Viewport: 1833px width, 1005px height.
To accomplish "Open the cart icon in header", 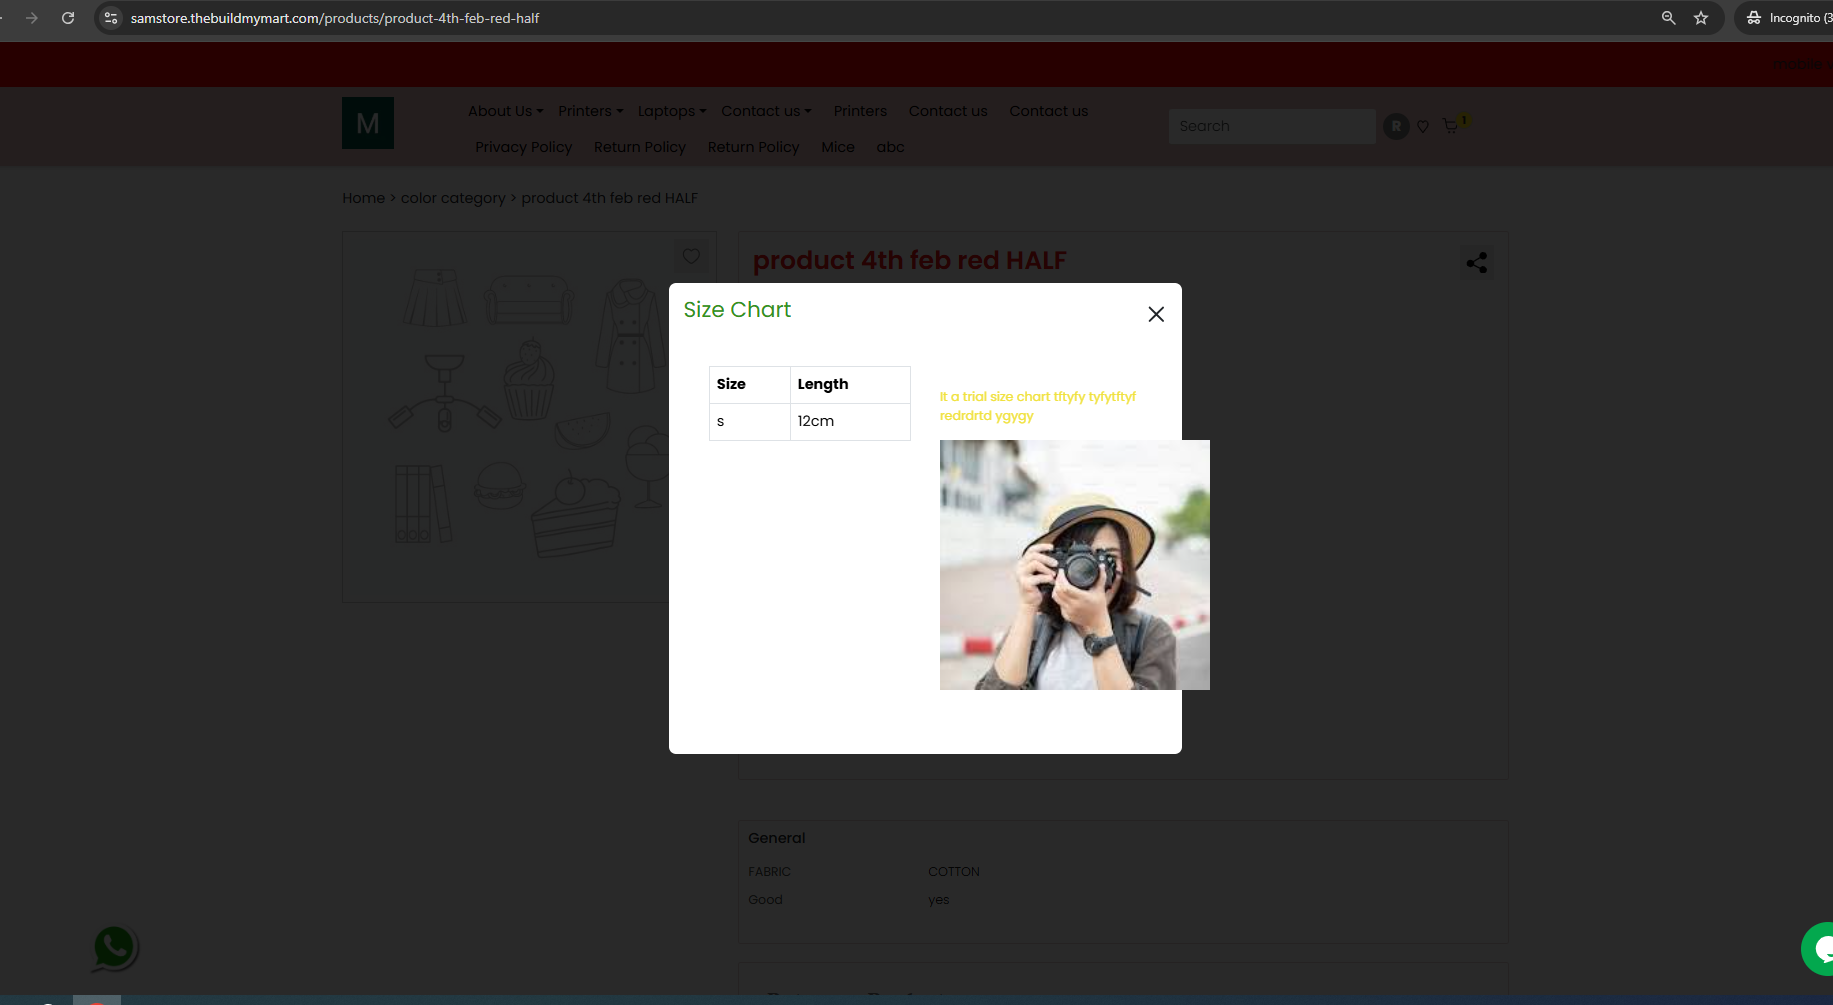I will pos(1450,127).
